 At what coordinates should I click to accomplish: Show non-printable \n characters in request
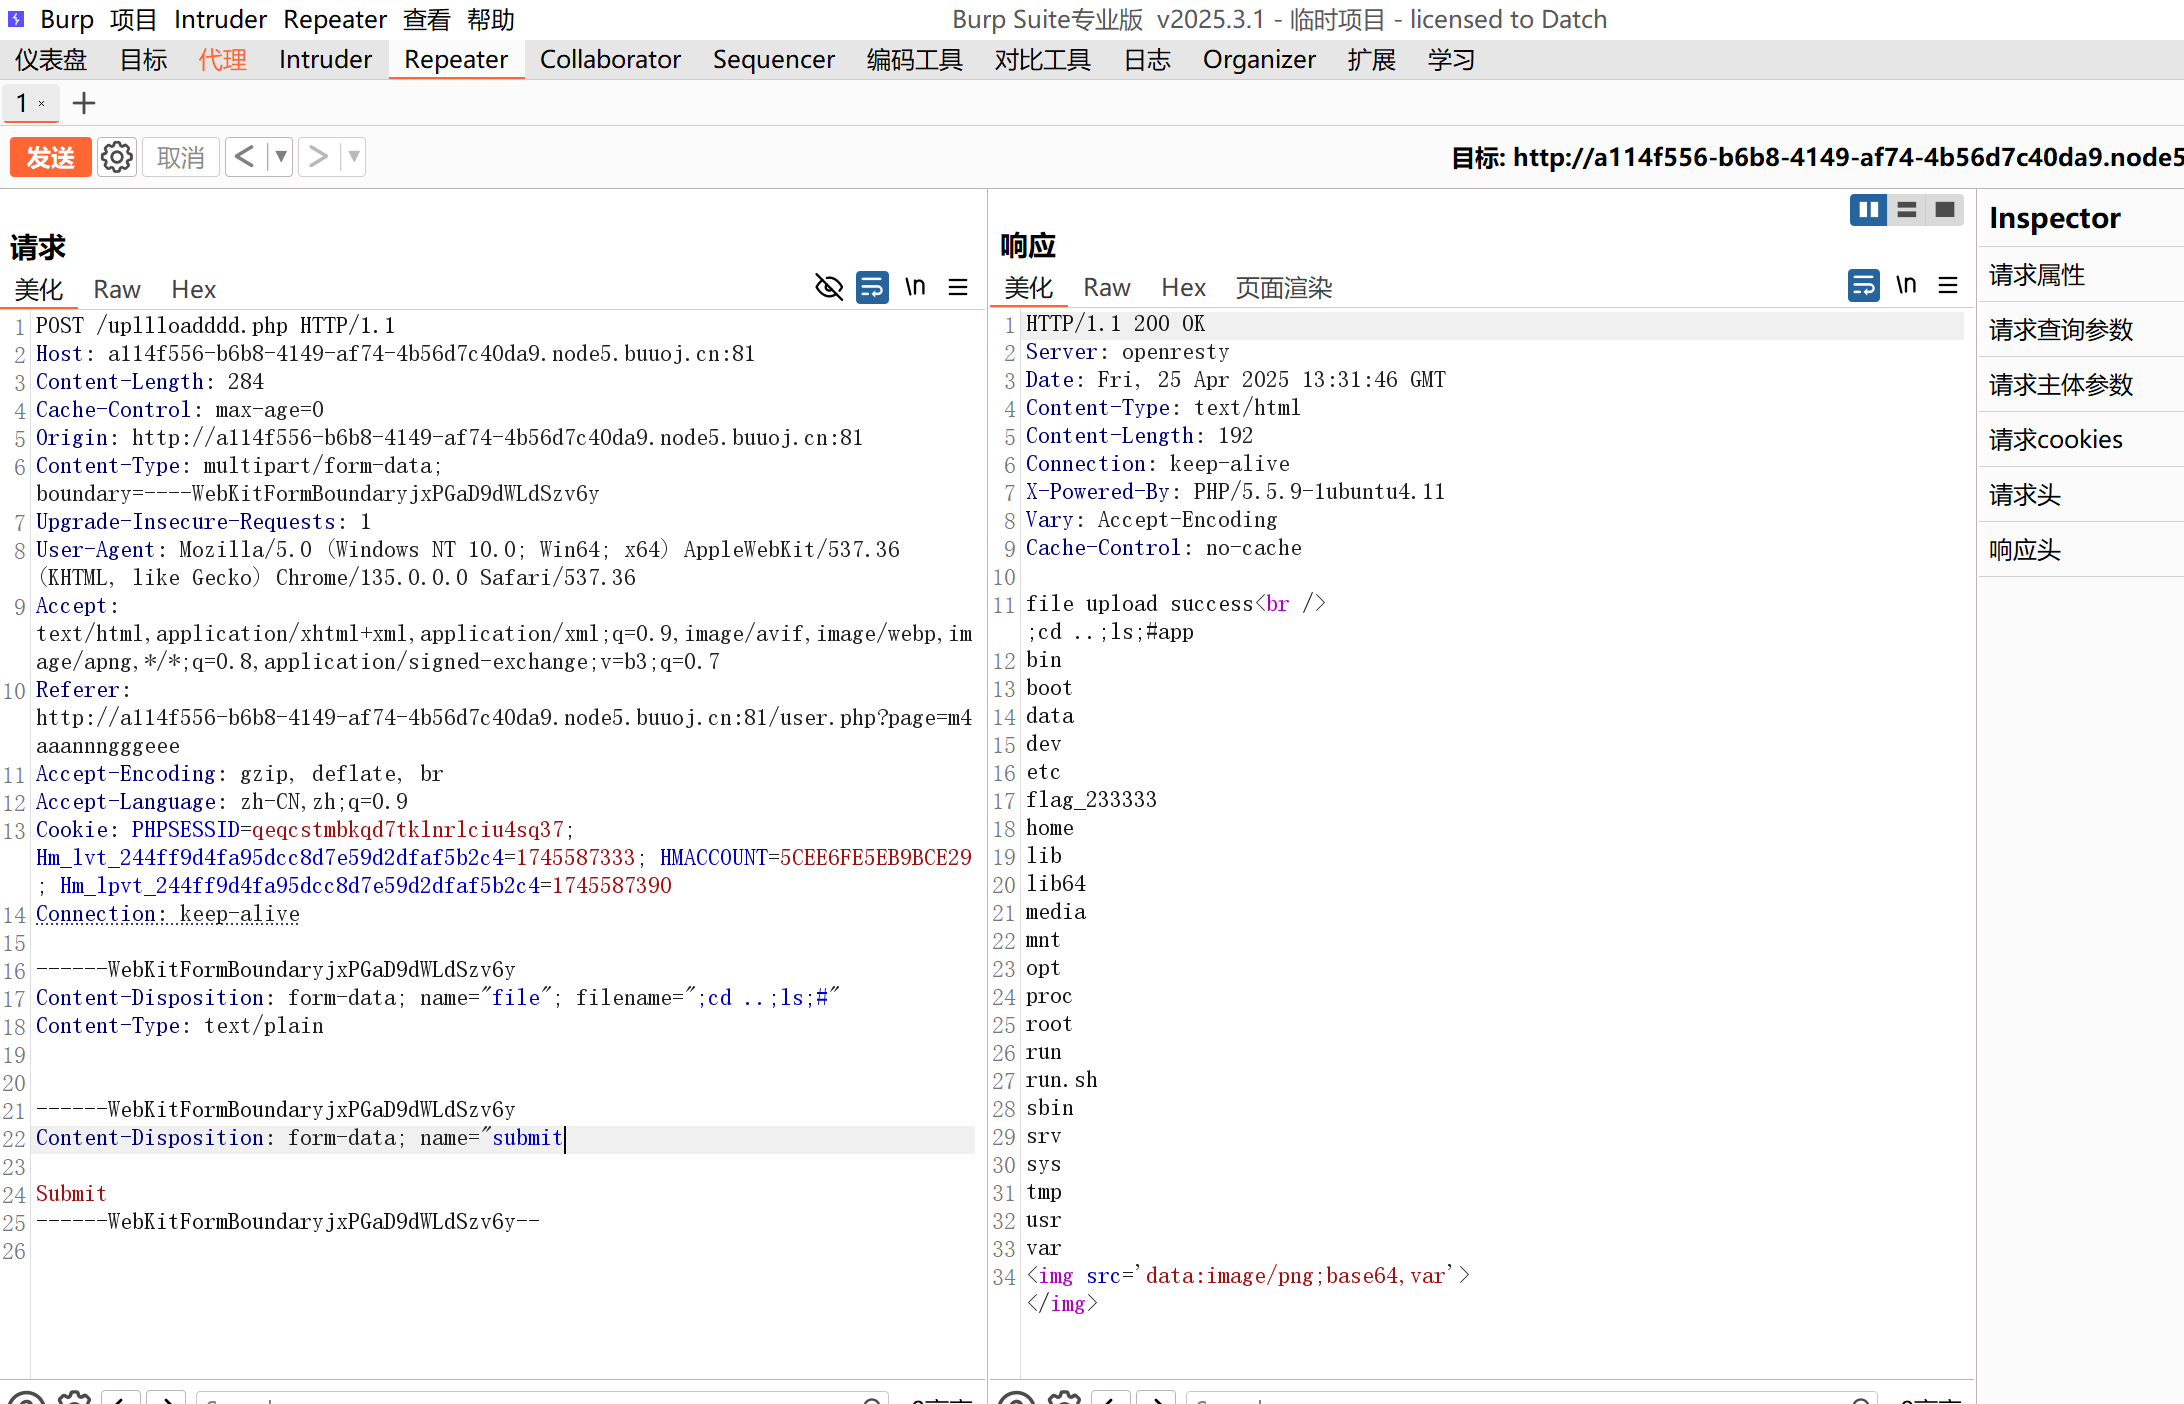click(915, 288)
